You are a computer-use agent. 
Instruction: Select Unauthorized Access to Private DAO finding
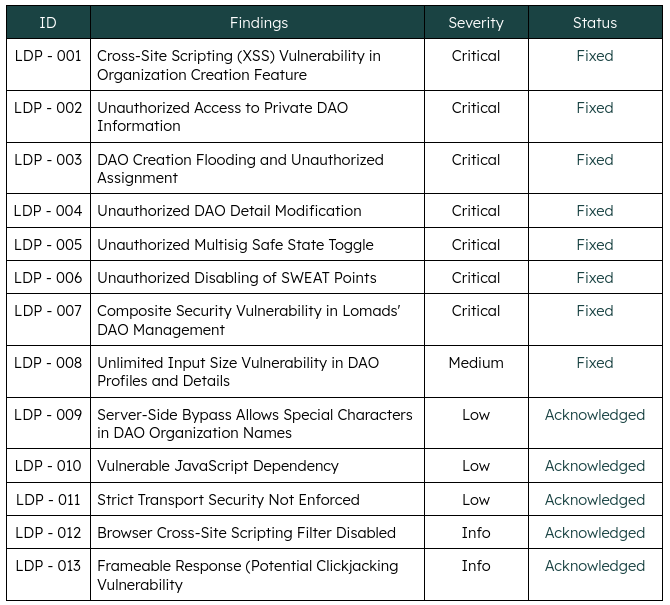(x=222, y=117)
